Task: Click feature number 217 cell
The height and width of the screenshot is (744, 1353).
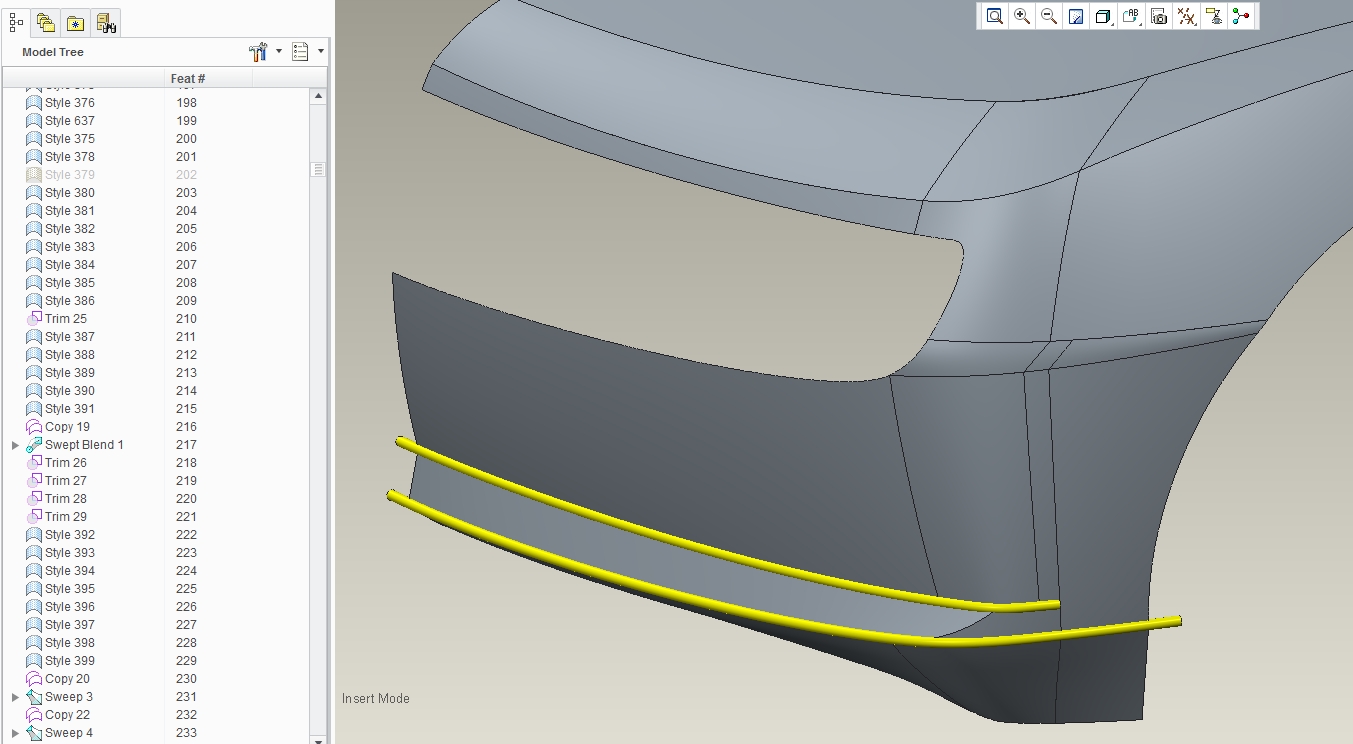Action: pyautogui.click(x=186, y=445)
